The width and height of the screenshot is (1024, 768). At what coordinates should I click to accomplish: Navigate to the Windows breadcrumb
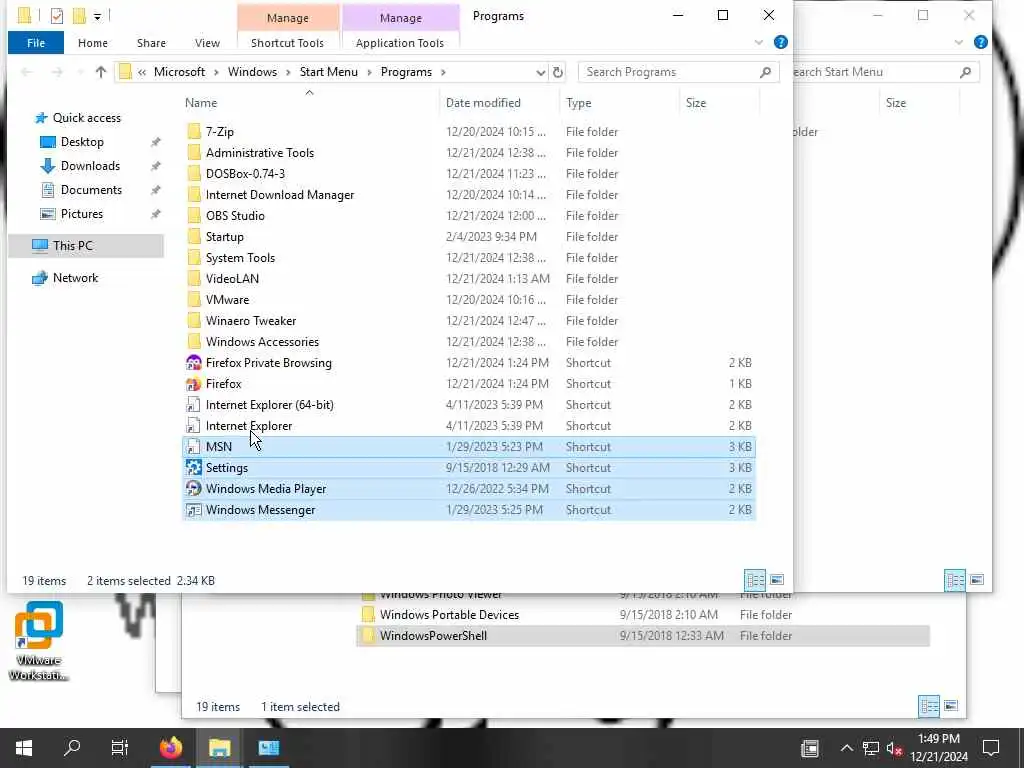tap(252, 72)
